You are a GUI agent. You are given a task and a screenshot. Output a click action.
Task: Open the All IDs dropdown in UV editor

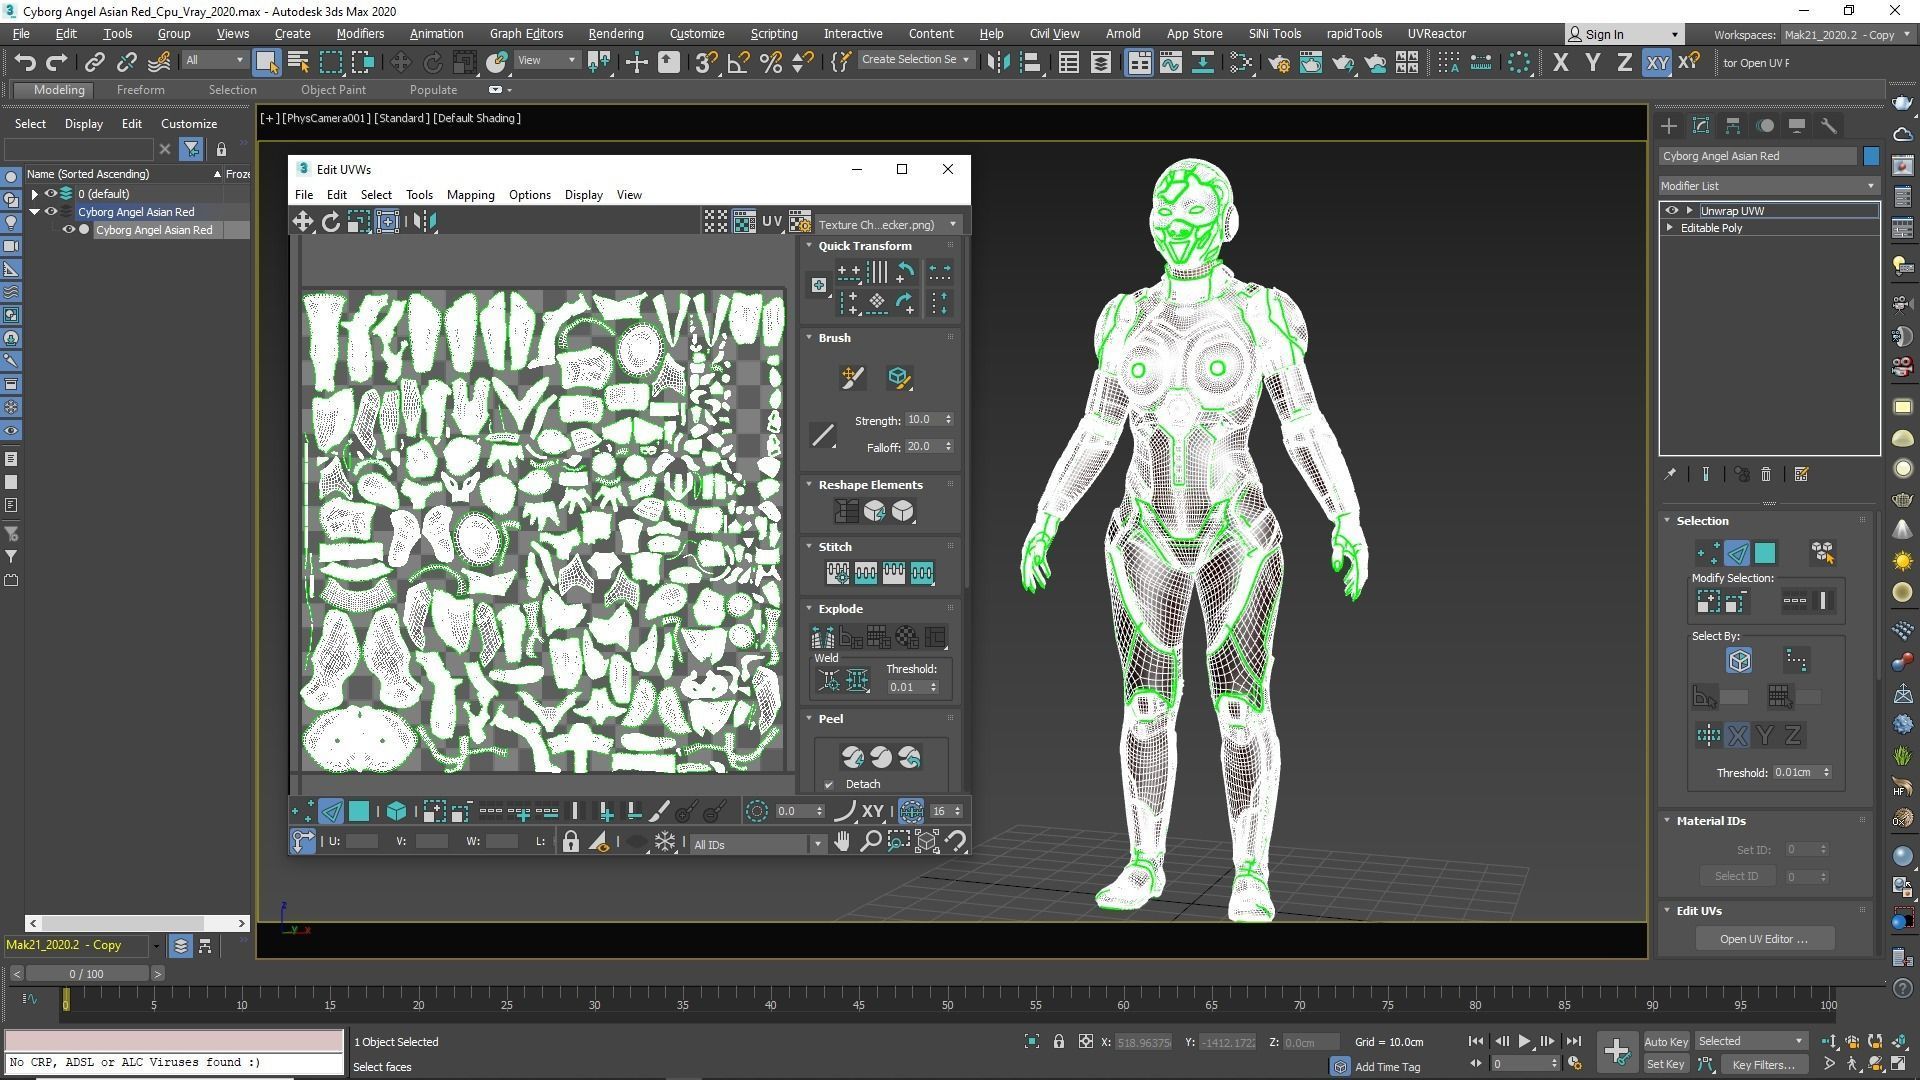coord(758,844)
